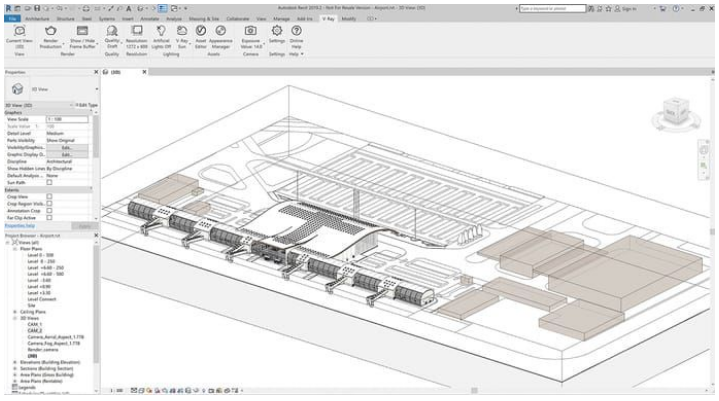Select CAM_1 in the 3D Views list

pyautogui.click(x=31, y=323)
